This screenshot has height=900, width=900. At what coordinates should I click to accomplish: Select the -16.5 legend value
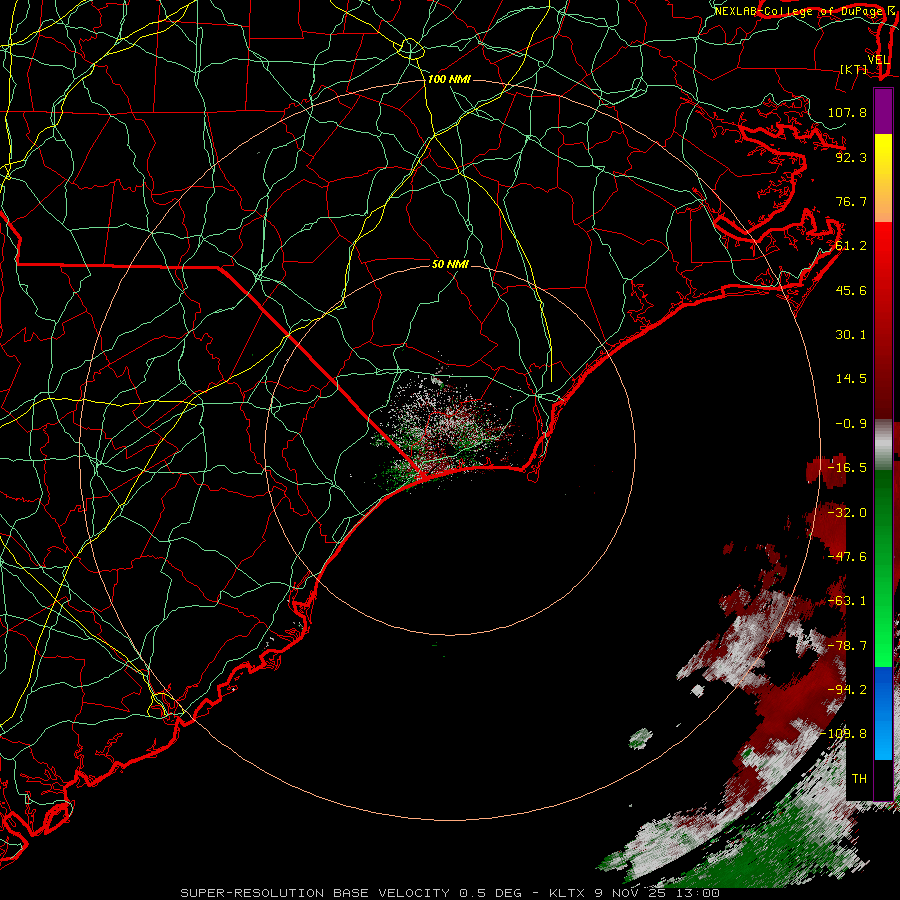tap(847, 468)
